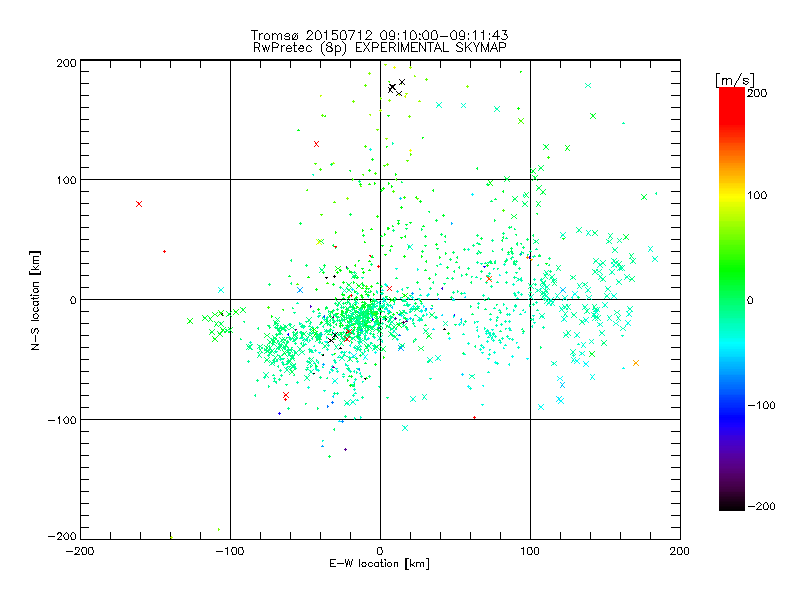
Task: Click the '0' tick label on the E-W axis
Action: pos(380,551)
